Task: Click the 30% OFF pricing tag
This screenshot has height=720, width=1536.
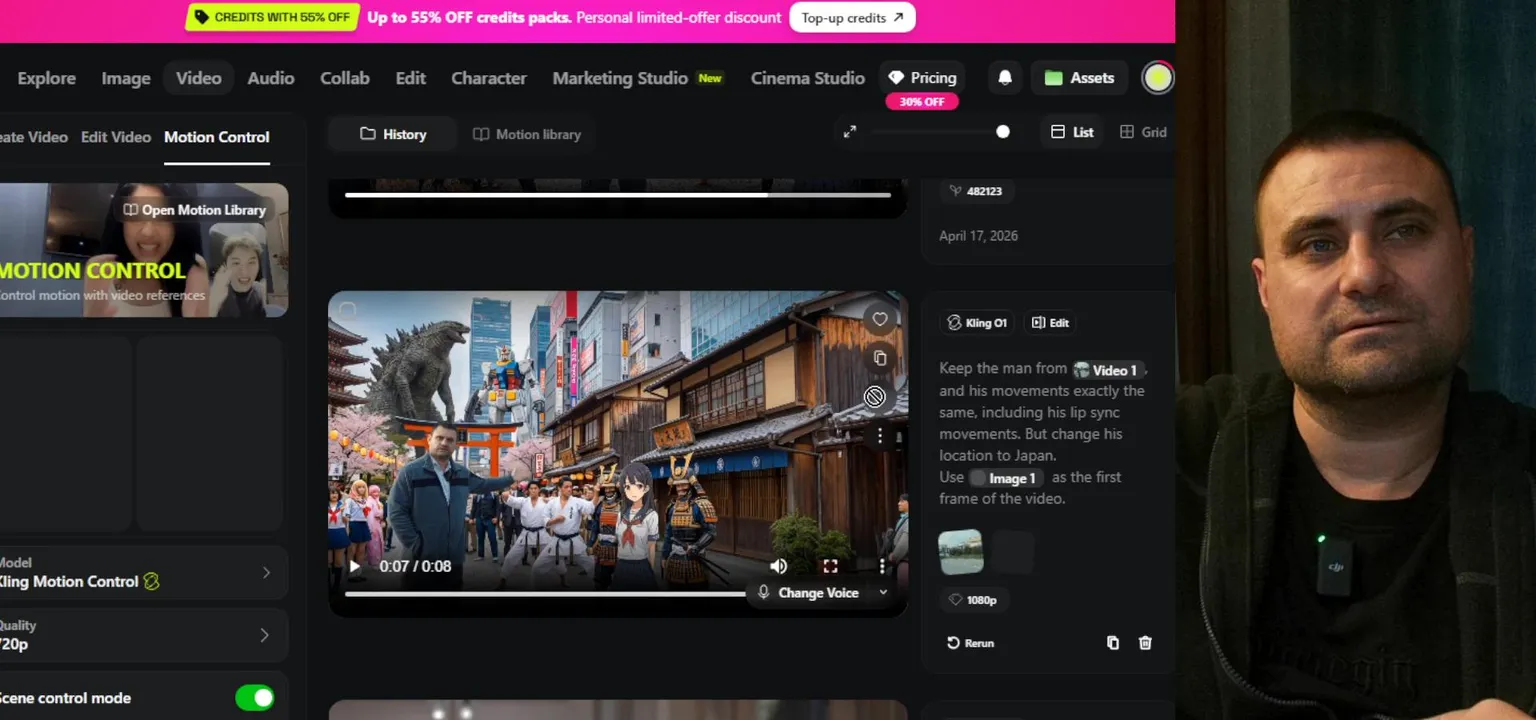Action: coord(922,102)
